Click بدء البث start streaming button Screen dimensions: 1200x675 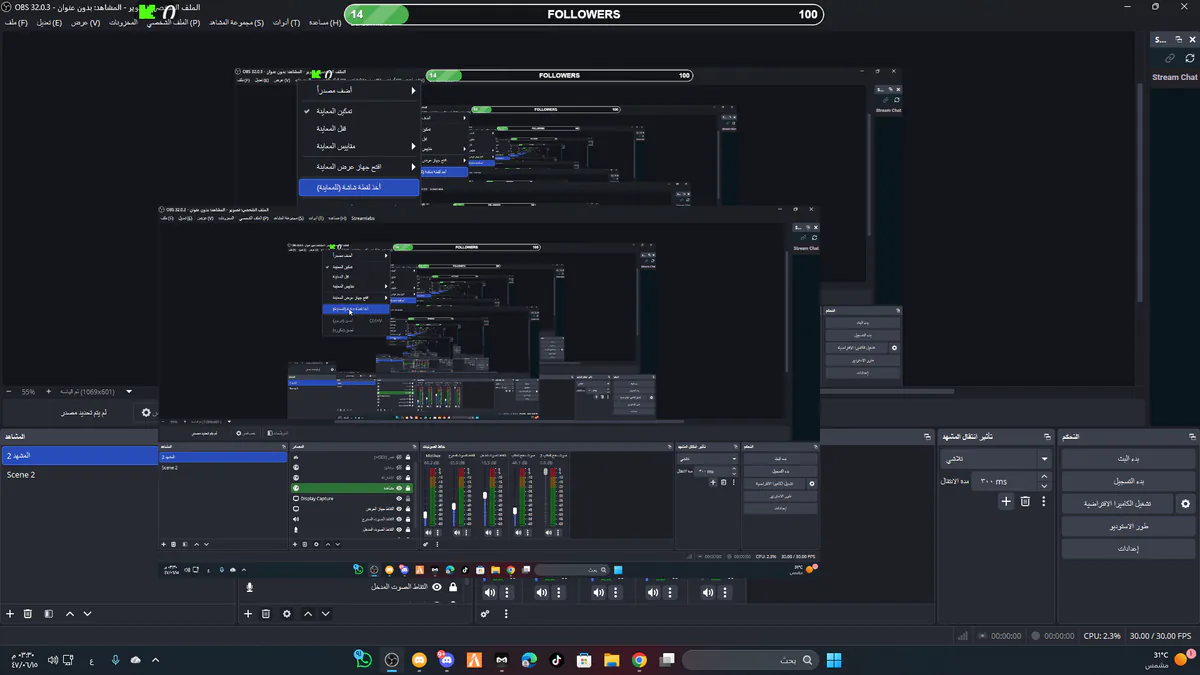pyautogui.click(x=1128, y=458)
